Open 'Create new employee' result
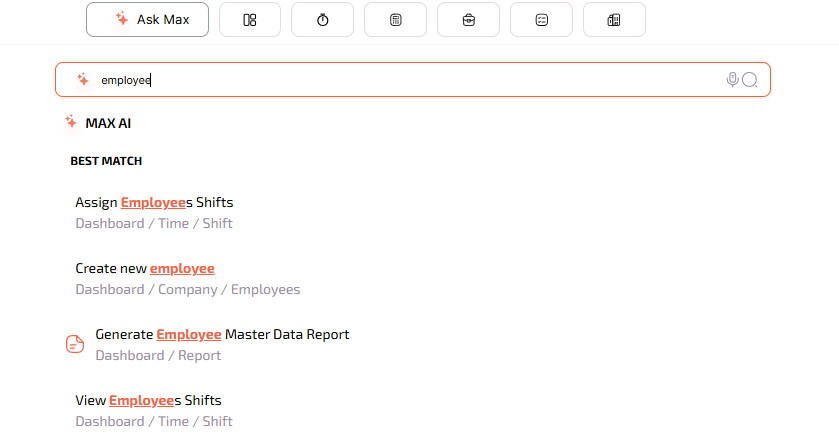The height and width of the screenshot is (446, 839). tap(145, 268)
